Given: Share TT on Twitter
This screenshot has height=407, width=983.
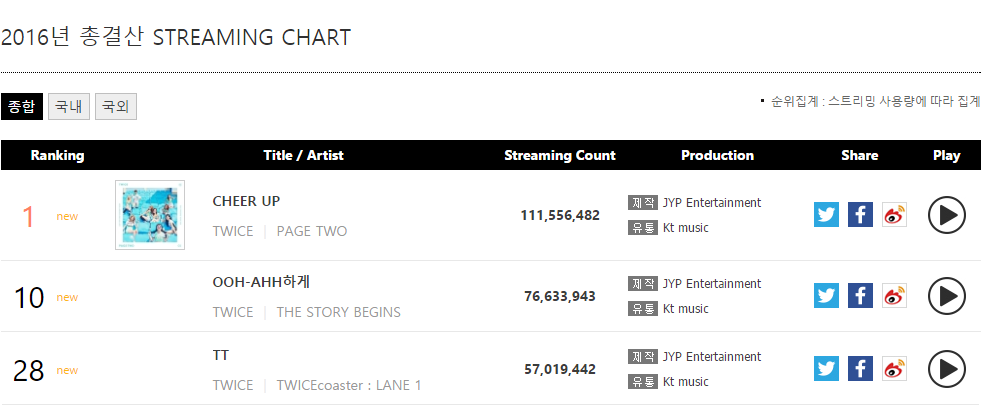Looking at the screenshot, I should 826,369.
